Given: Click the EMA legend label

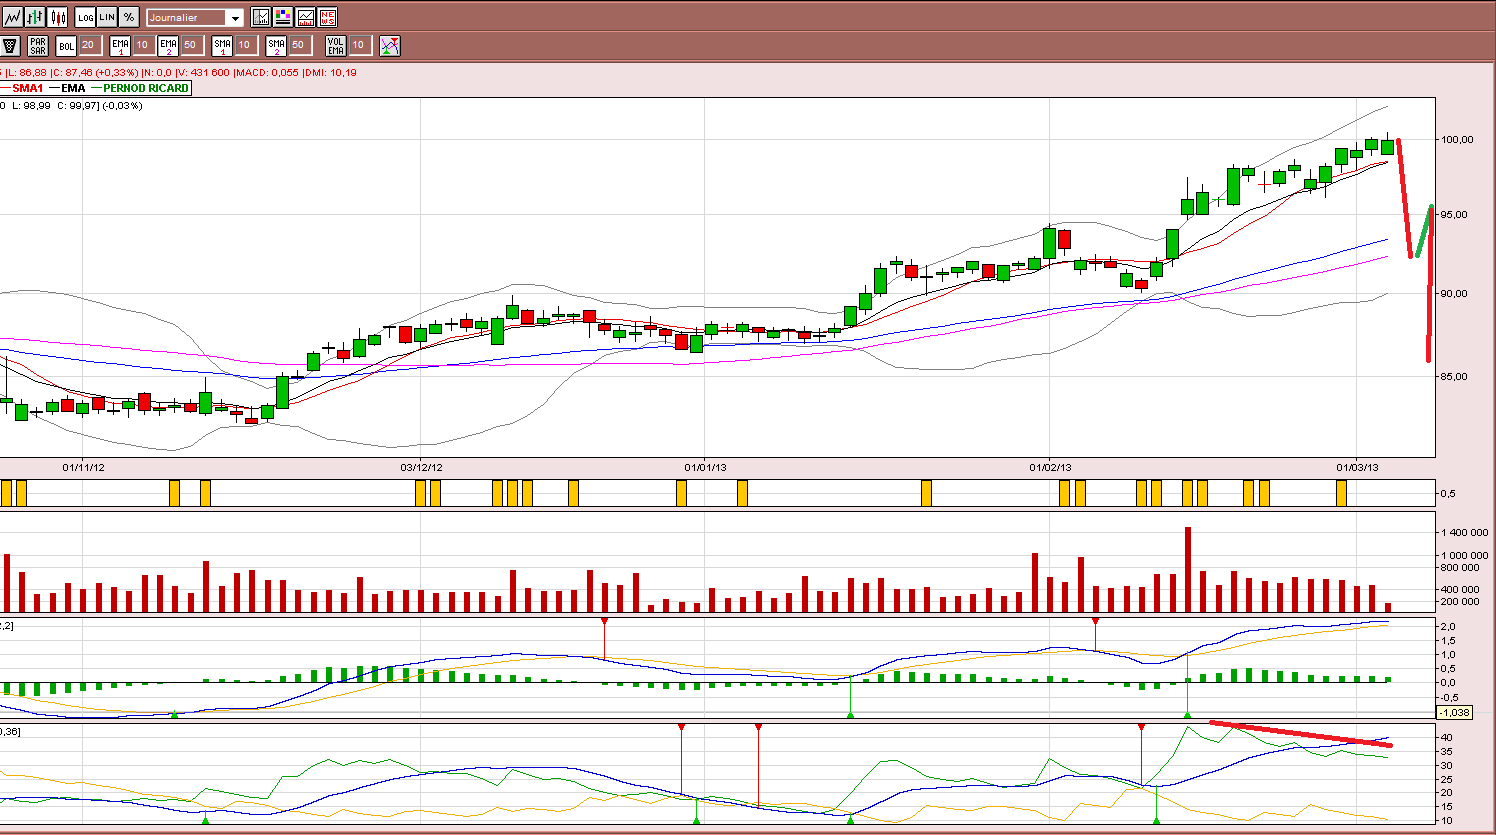Looking at the screenshot, I should [x=73, y=88].
